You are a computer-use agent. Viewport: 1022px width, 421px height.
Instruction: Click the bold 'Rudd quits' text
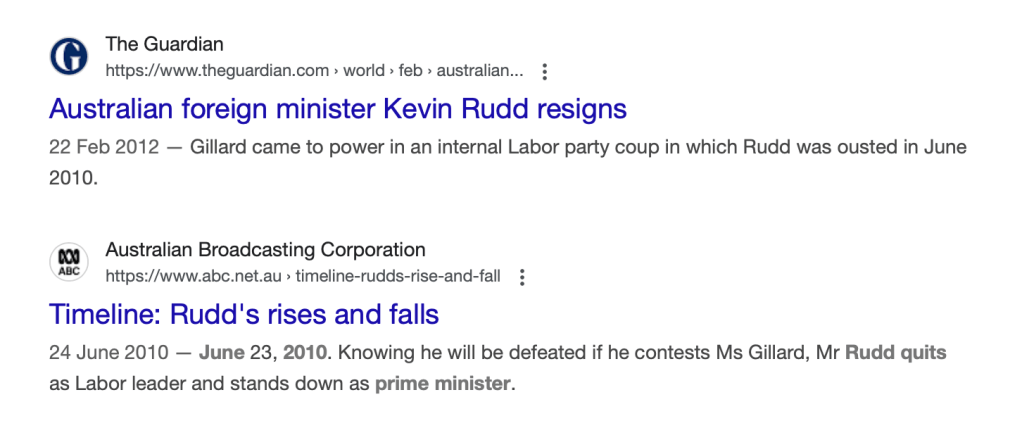click(895, 353)
